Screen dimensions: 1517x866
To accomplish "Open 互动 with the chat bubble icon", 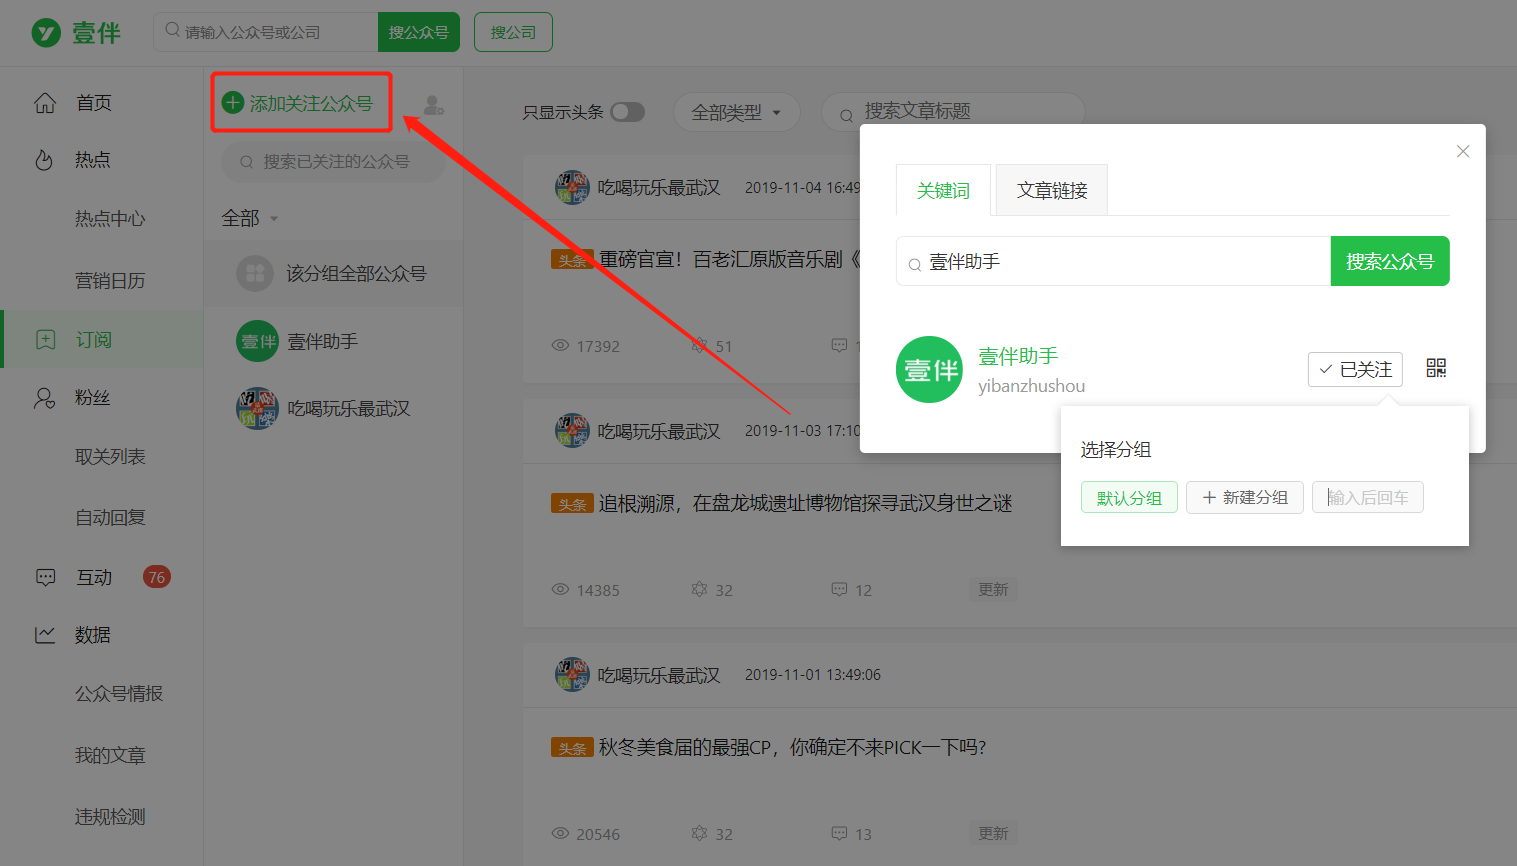I will click(45, 576).
